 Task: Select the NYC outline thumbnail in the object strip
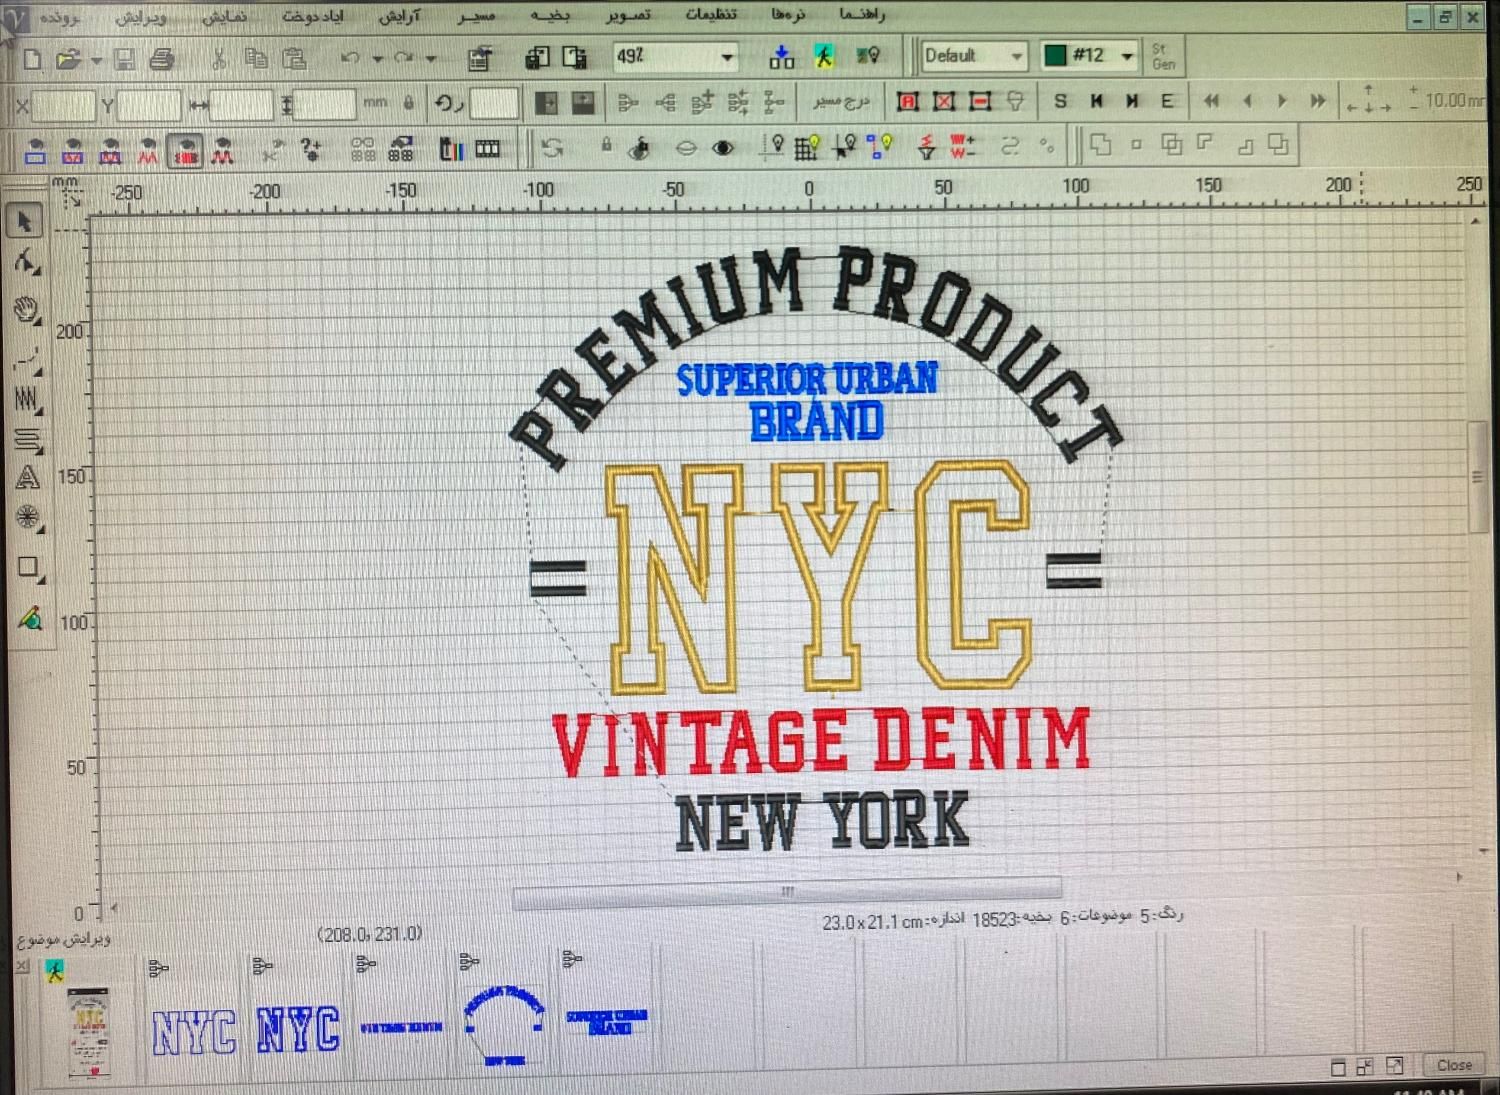[194, 1032]
